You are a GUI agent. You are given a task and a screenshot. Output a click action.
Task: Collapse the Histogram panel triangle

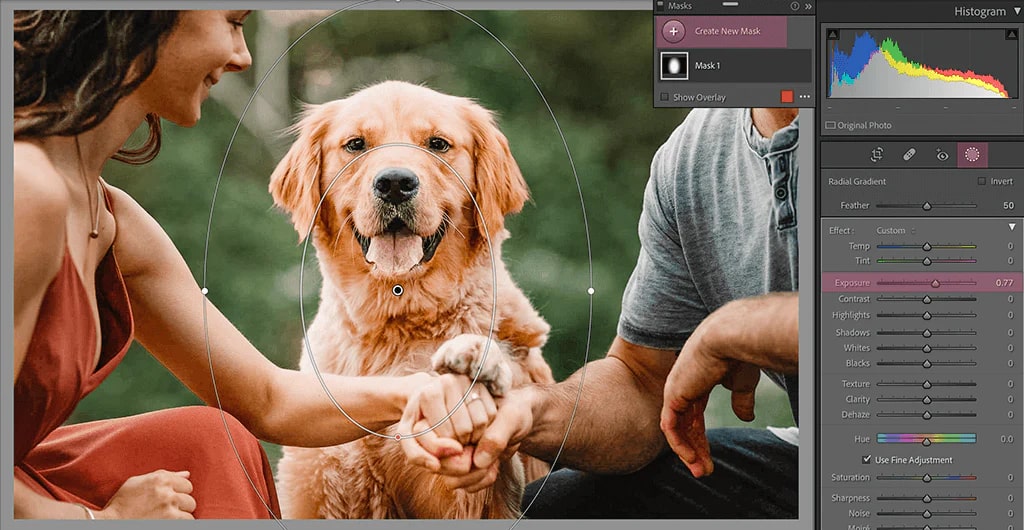tap(1016, 12)
